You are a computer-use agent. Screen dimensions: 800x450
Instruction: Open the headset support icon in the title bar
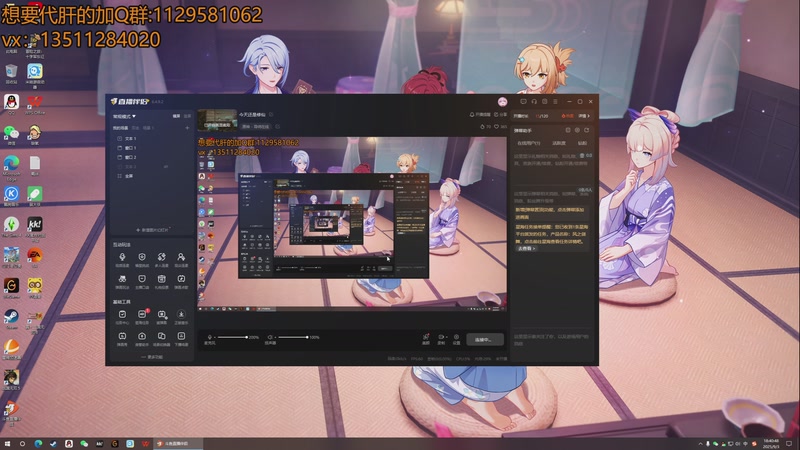tap(534, 102)
